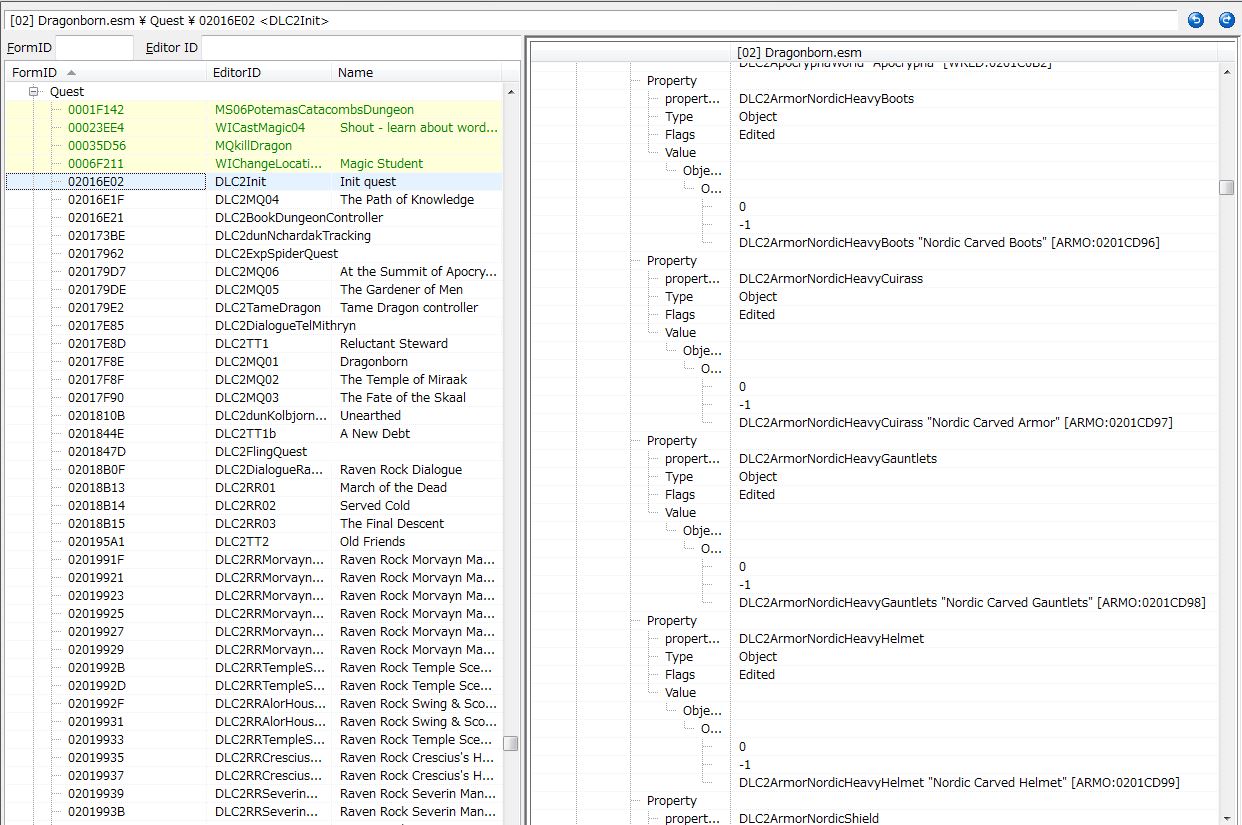
Task: Select DLC2DialogueTelMithryn record
Action: pyautogui.click(x=254, y=325)
